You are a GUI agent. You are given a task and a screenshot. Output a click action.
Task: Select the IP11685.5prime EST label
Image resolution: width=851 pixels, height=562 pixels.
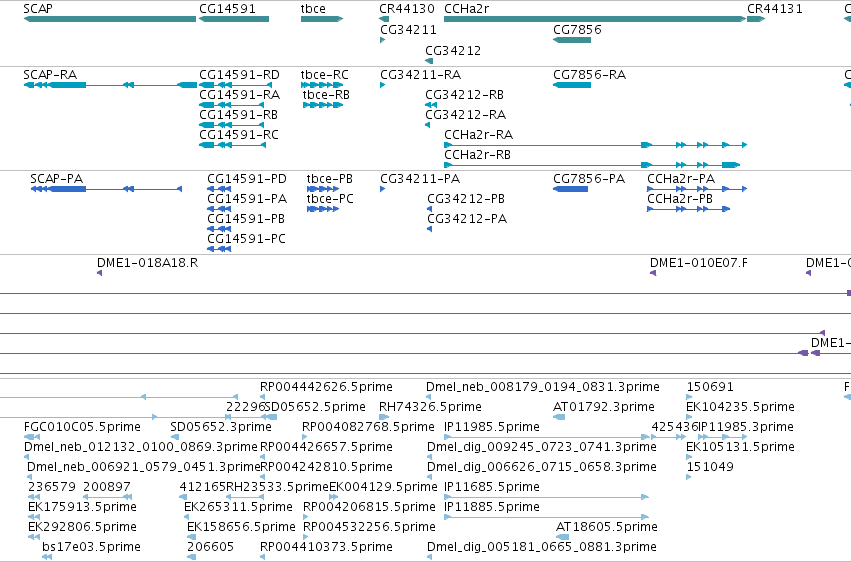(x=492, y=488)
